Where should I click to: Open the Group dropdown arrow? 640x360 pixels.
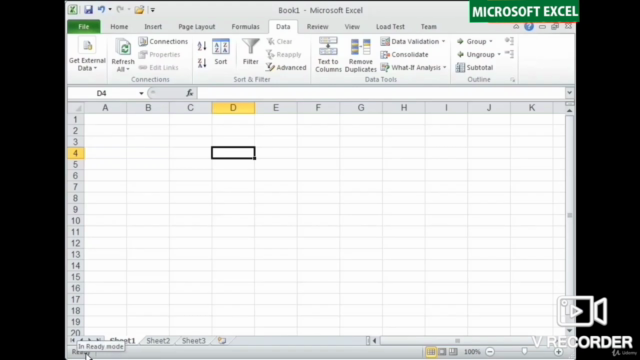pyautogui.click(x=491, y=41)
